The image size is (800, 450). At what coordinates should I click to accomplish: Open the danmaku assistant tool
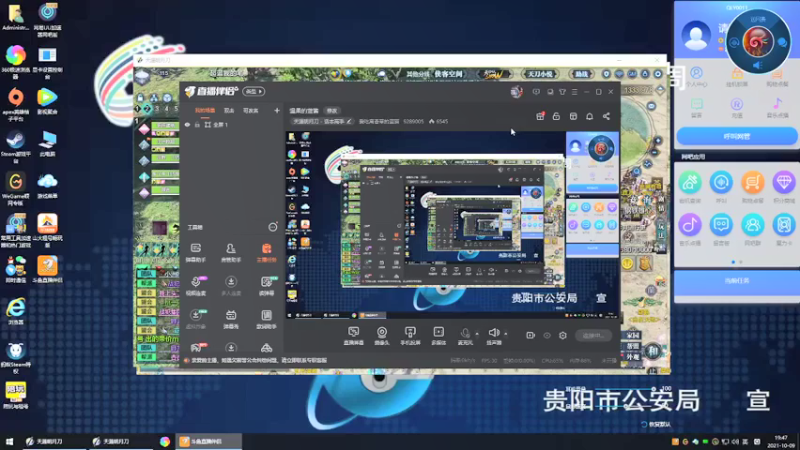196,253
